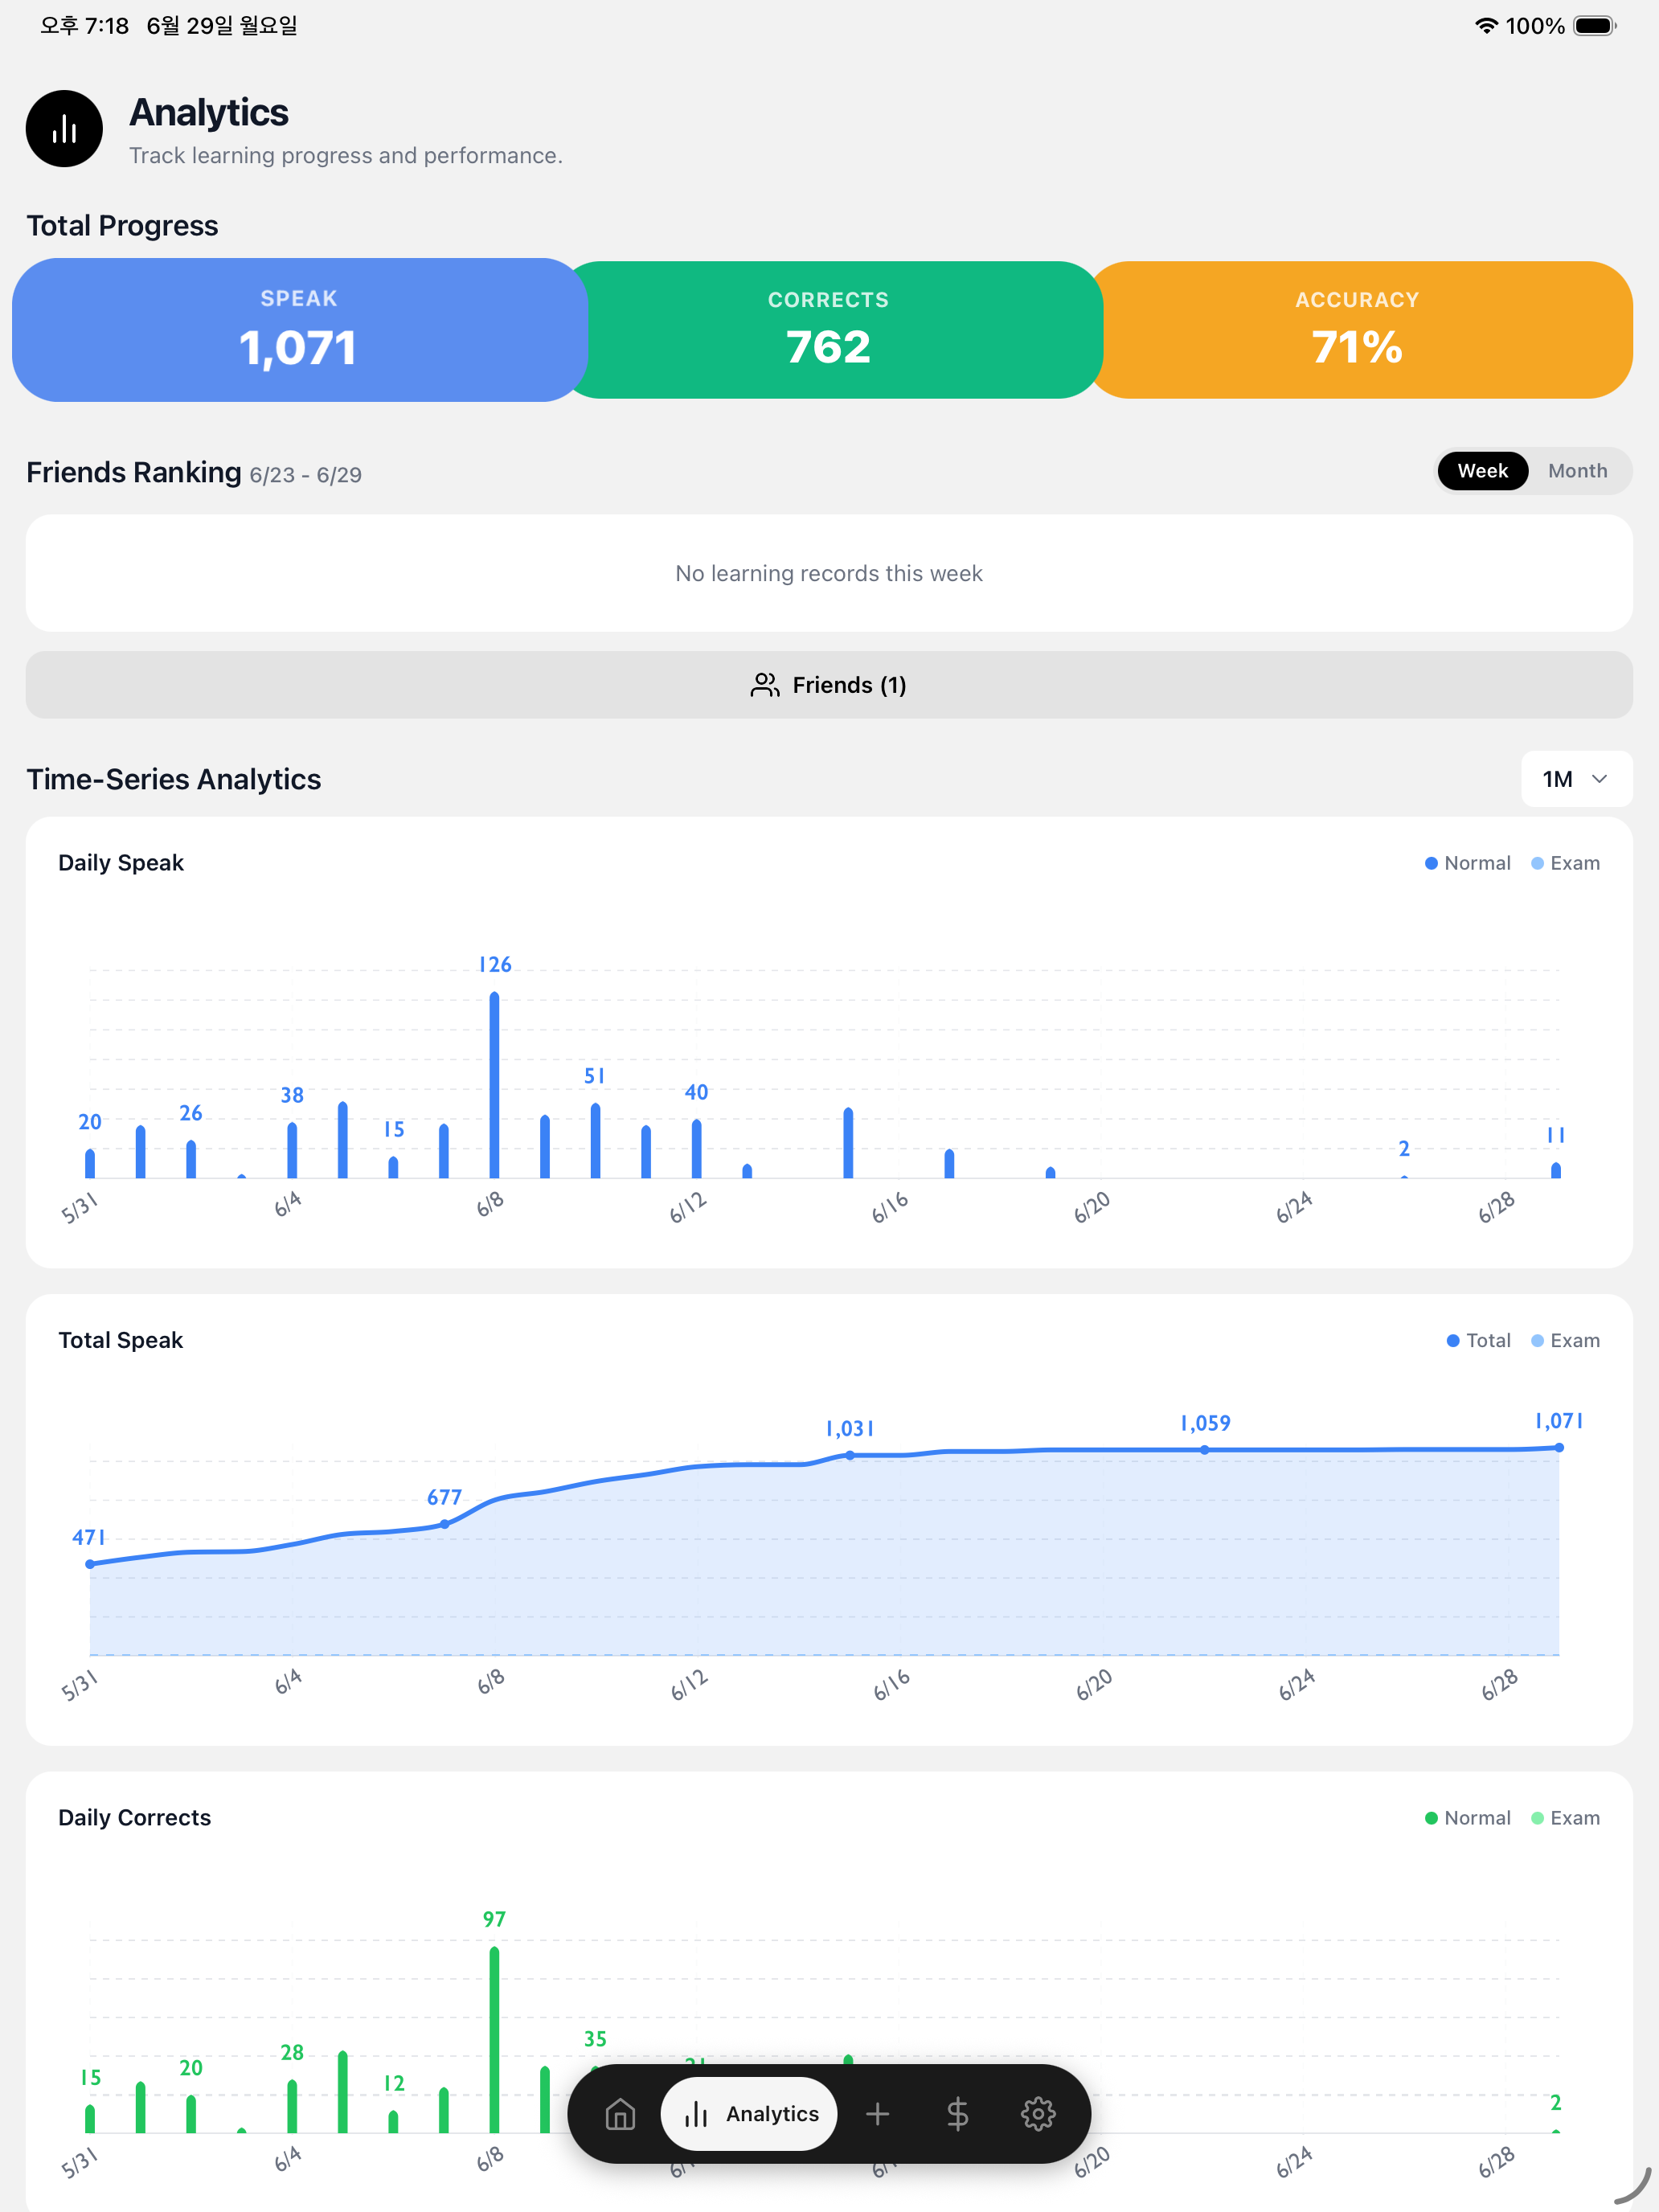Tap the 'Total Speak' chart title
The image size is (1659, 2212).
(x=121, y=1340)
